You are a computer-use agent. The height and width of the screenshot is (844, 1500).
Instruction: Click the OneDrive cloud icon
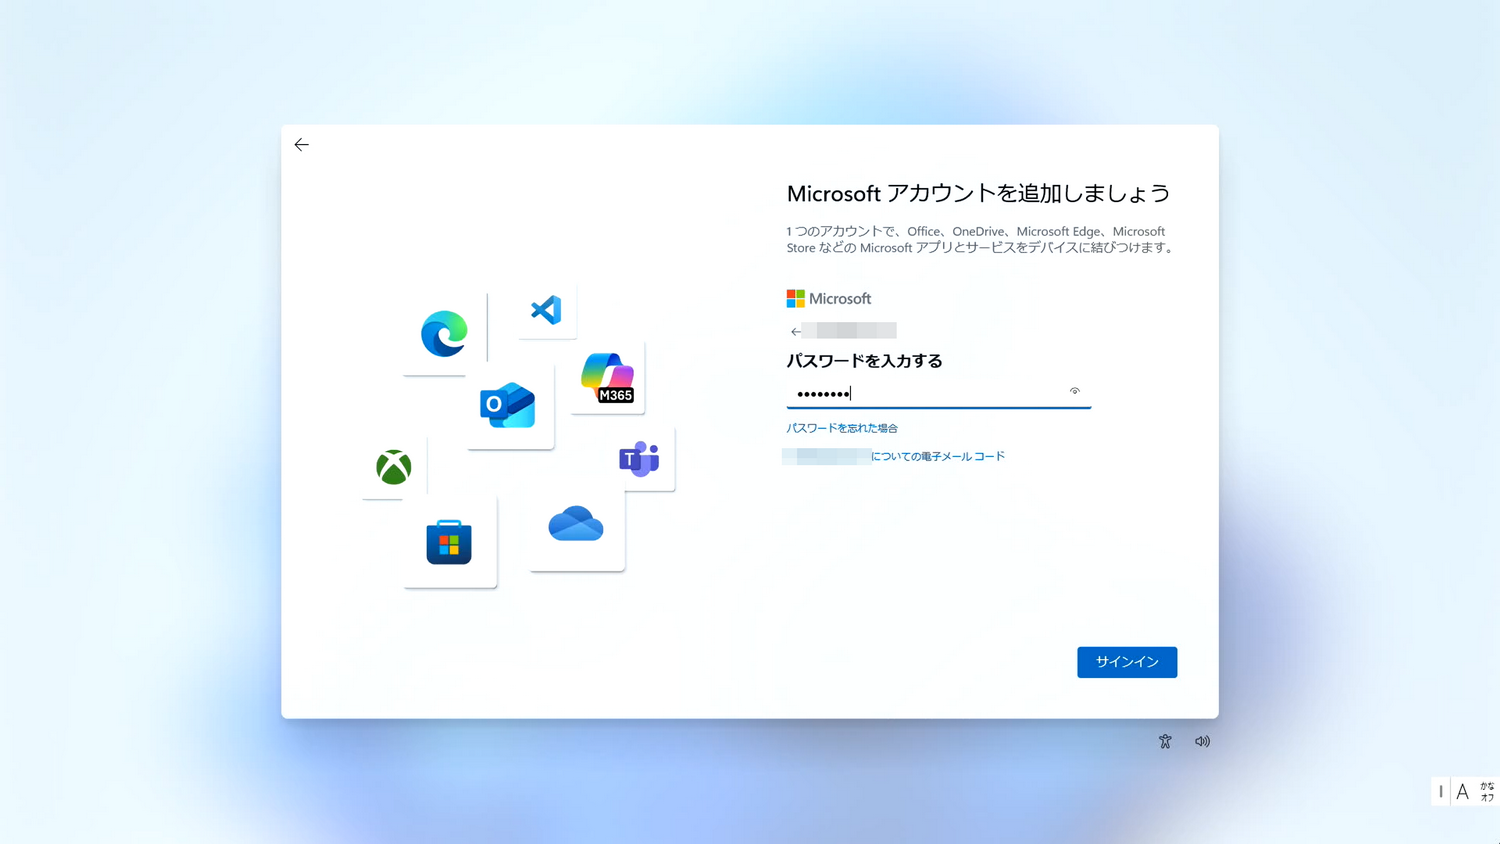click(x=576, y=524)
